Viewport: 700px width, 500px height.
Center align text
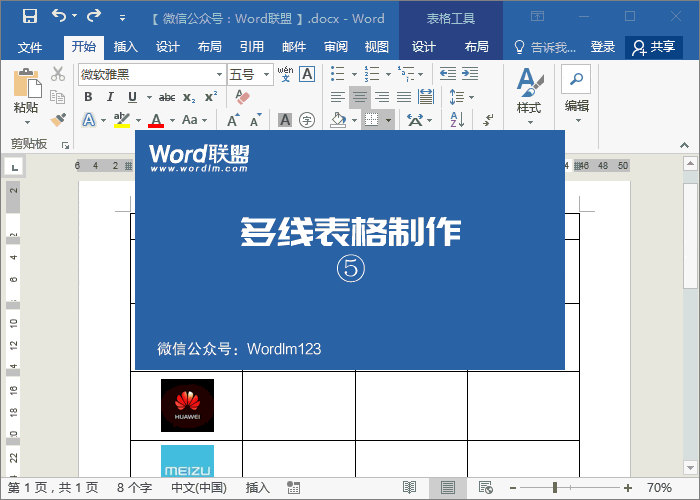click(x=360, y=97)
